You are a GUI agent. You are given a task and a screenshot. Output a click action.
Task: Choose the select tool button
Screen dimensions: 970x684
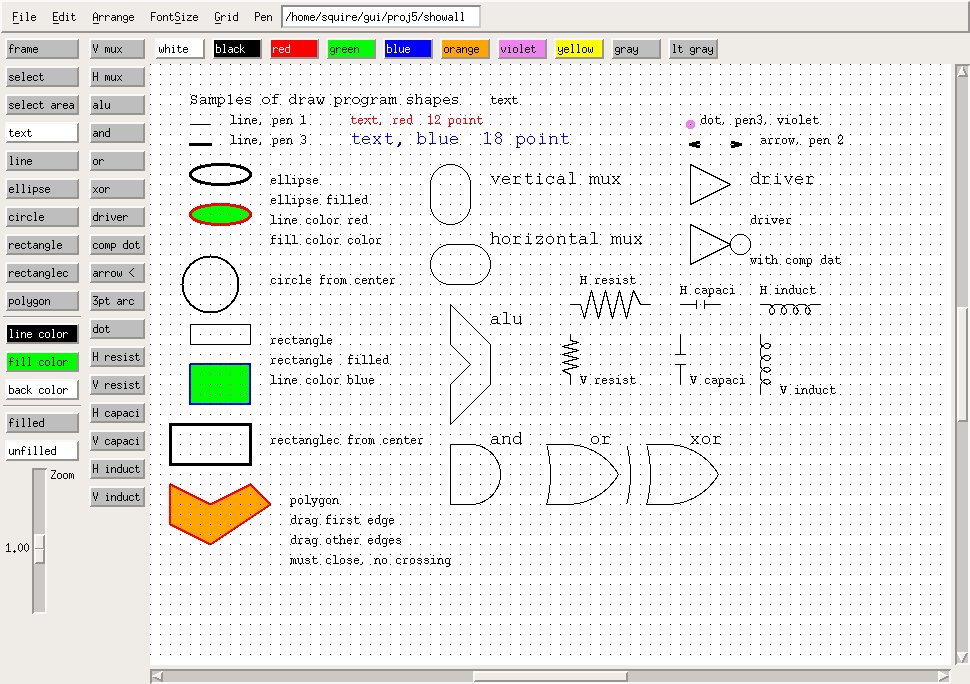42,77
